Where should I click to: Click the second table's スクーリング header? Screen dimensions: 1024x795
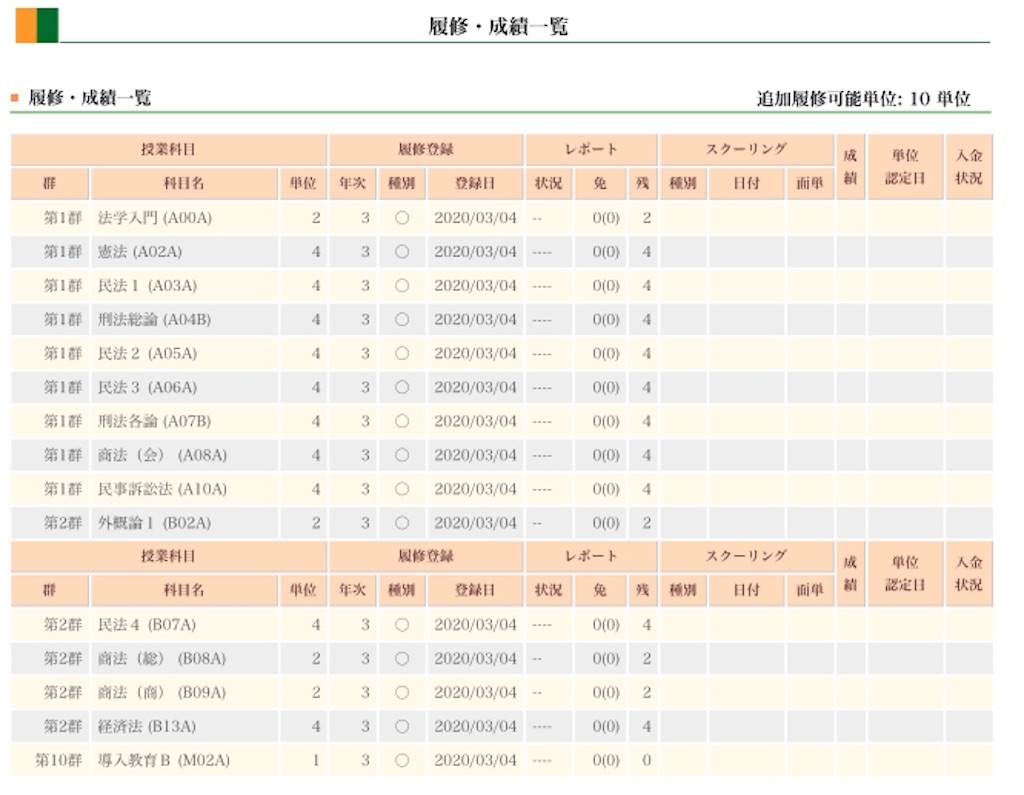click(746, 557)
